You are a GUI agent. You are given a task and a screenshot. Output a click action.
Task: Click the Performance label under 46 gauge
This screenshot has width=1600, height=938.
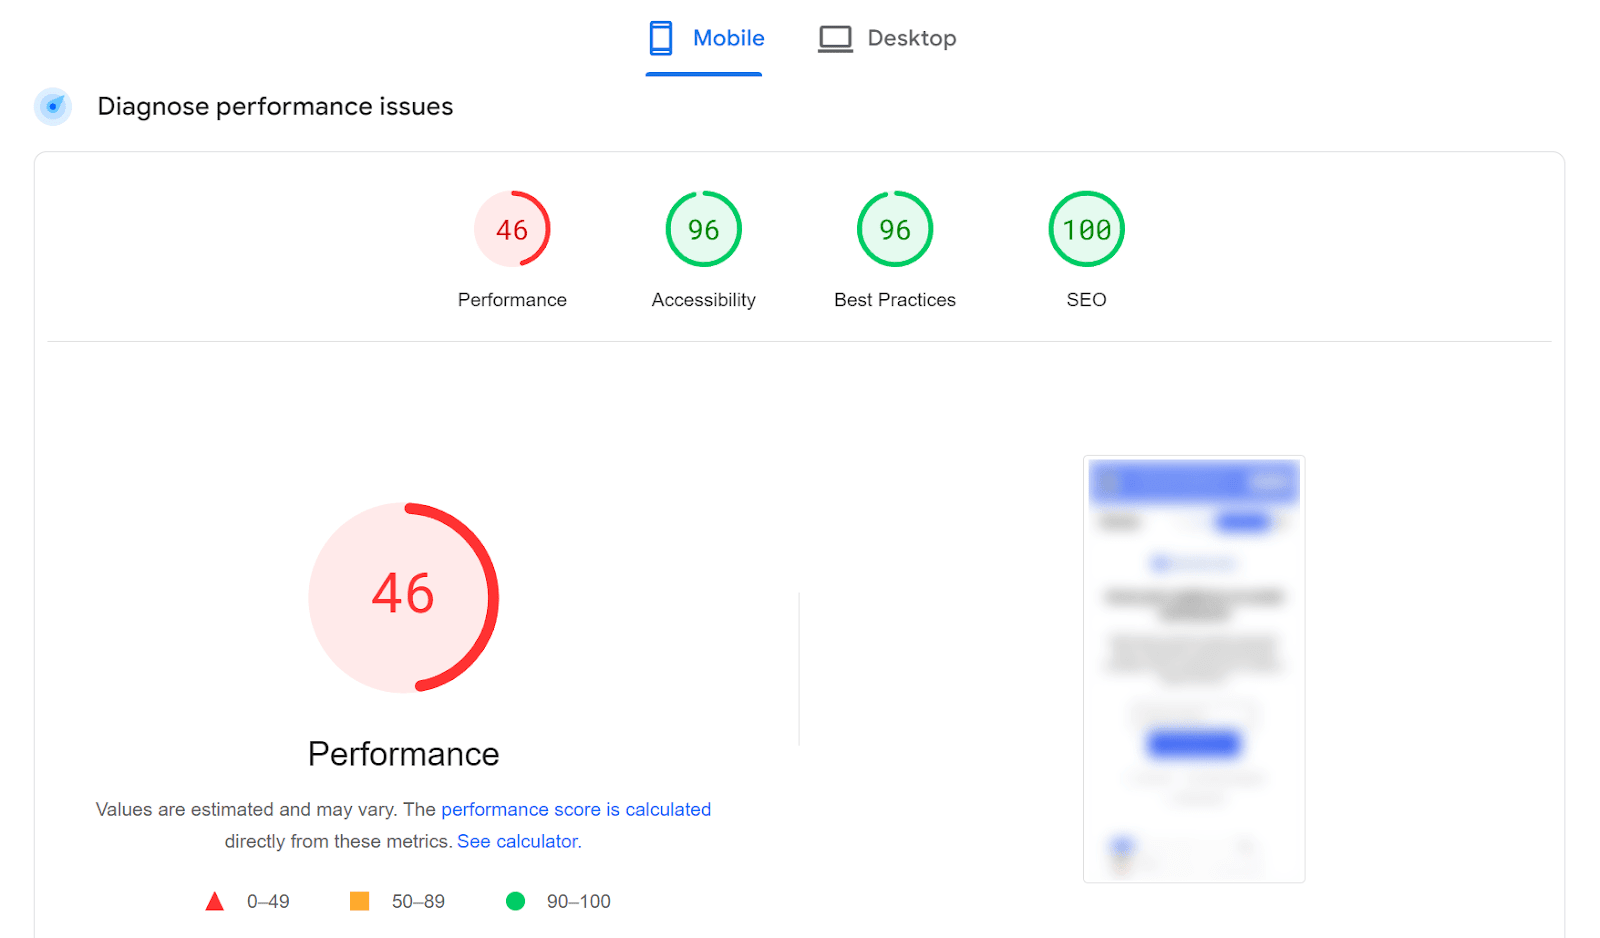tap(512, 300)
